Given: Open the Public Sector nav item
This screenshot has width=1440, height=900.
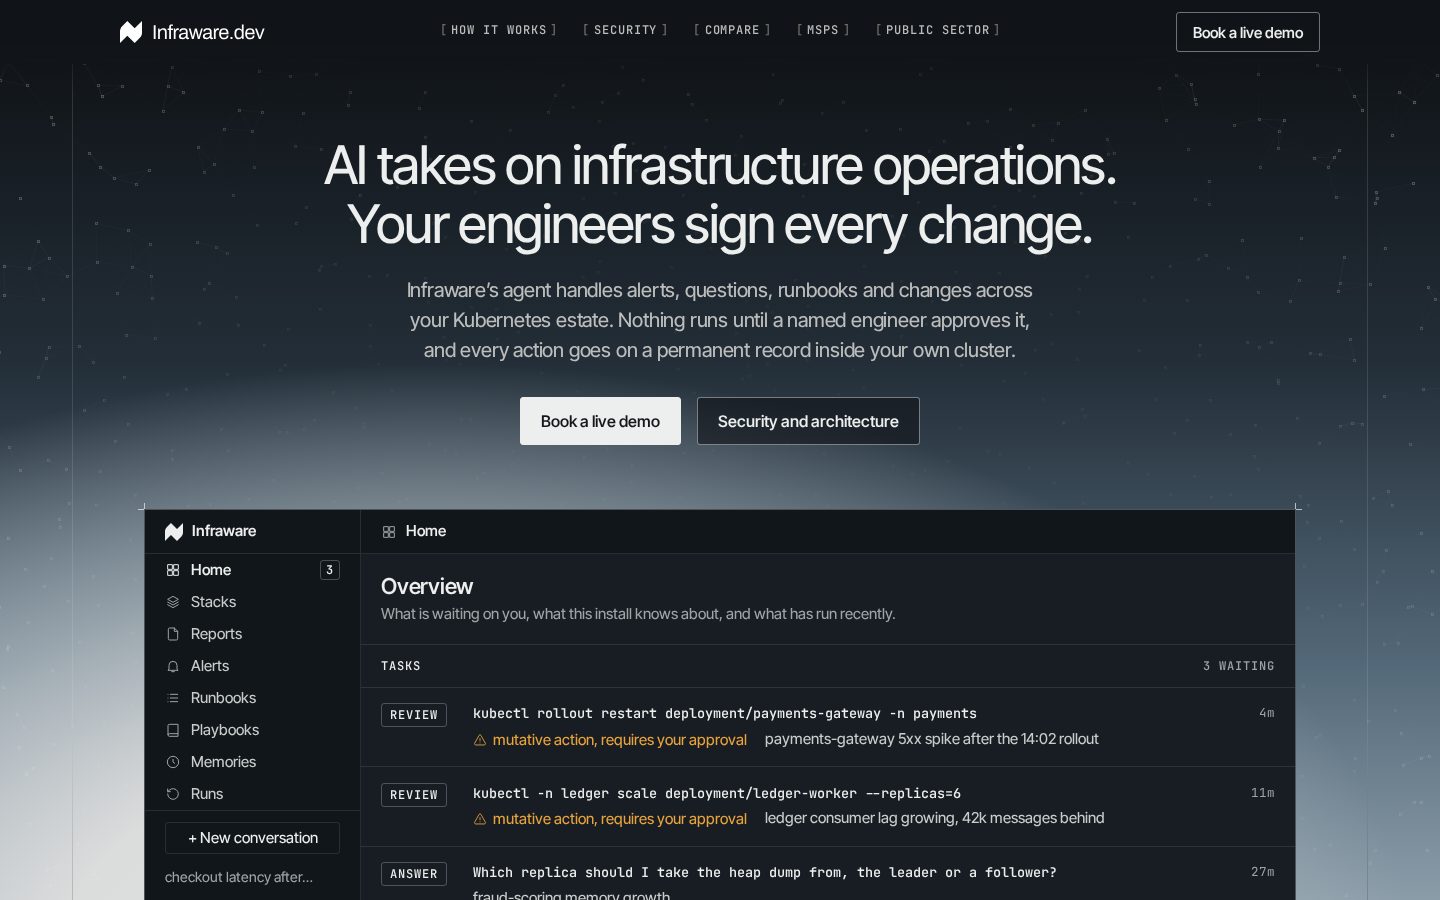Looking at the screenshot, I should pos(937,30).
